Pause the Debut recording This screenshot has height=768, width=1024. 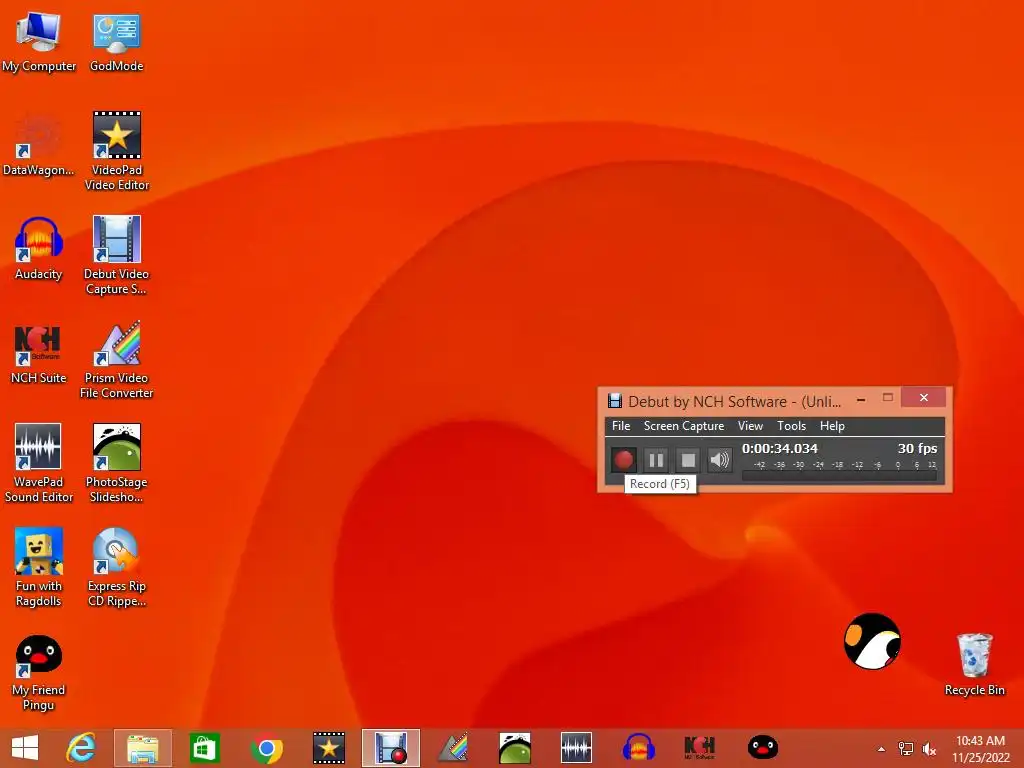coord(656,460)
